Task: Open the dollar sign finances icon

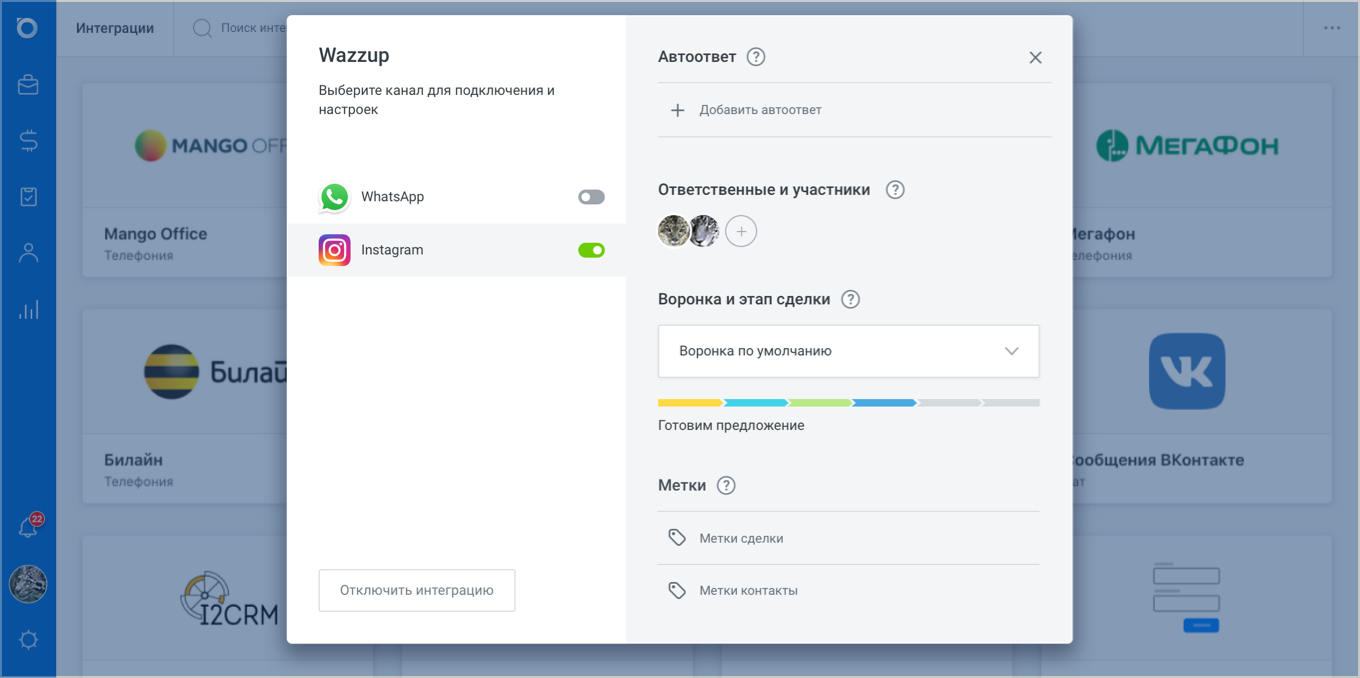Action: 28,141
